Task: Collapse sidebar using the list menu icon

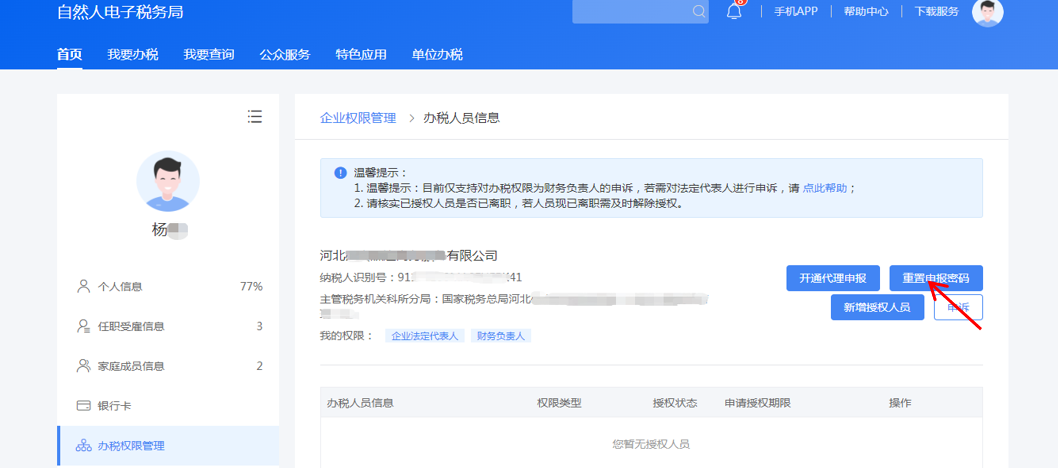Action: click(x=254, y=116)
